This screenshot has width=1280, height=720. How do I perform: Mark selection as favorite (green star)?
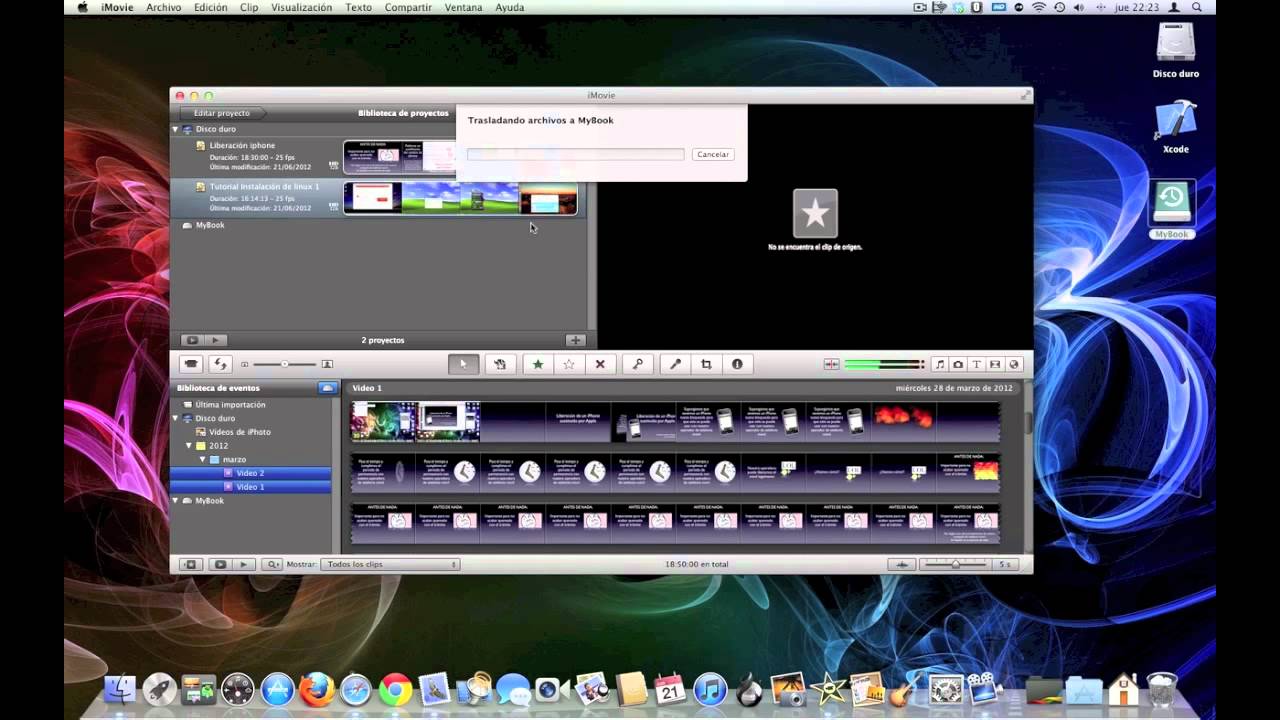[537, 364]
